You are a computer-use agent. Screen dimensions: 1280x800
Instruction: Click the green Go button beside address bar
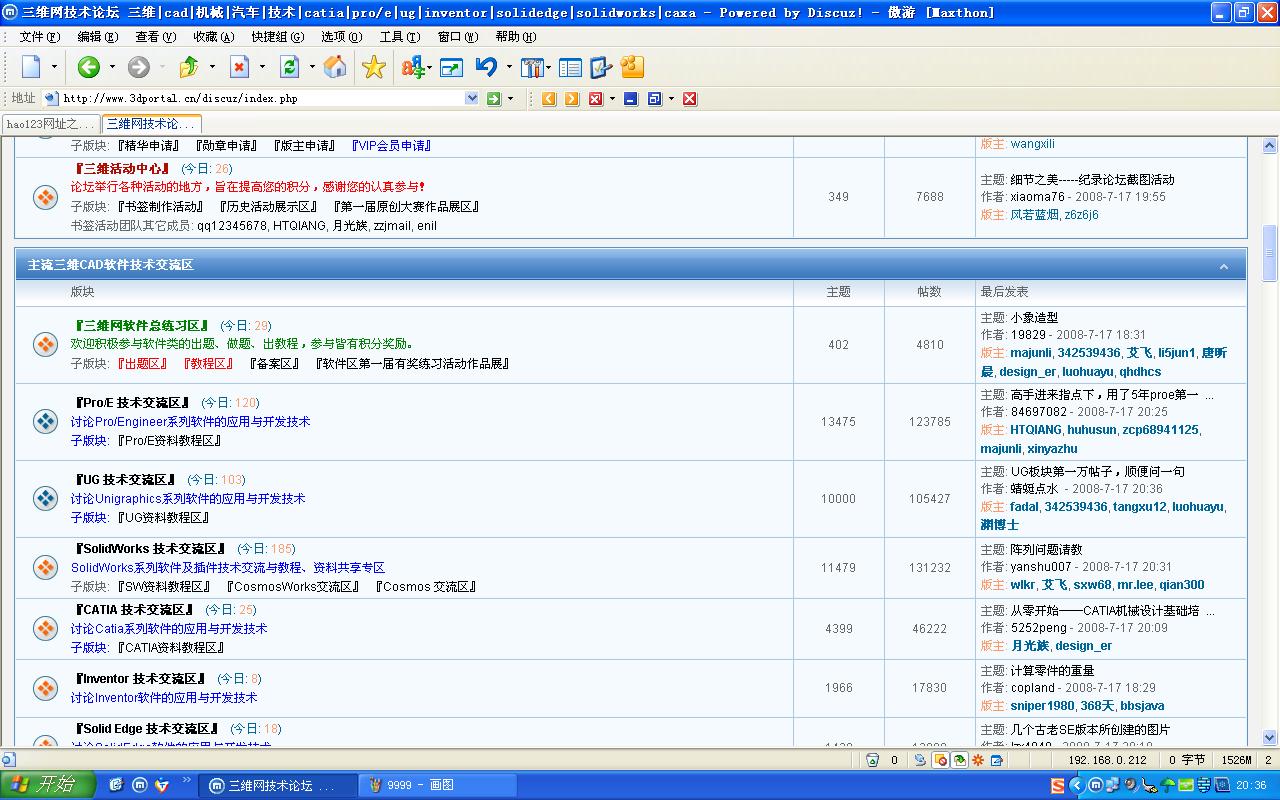(x=493, y=98)
